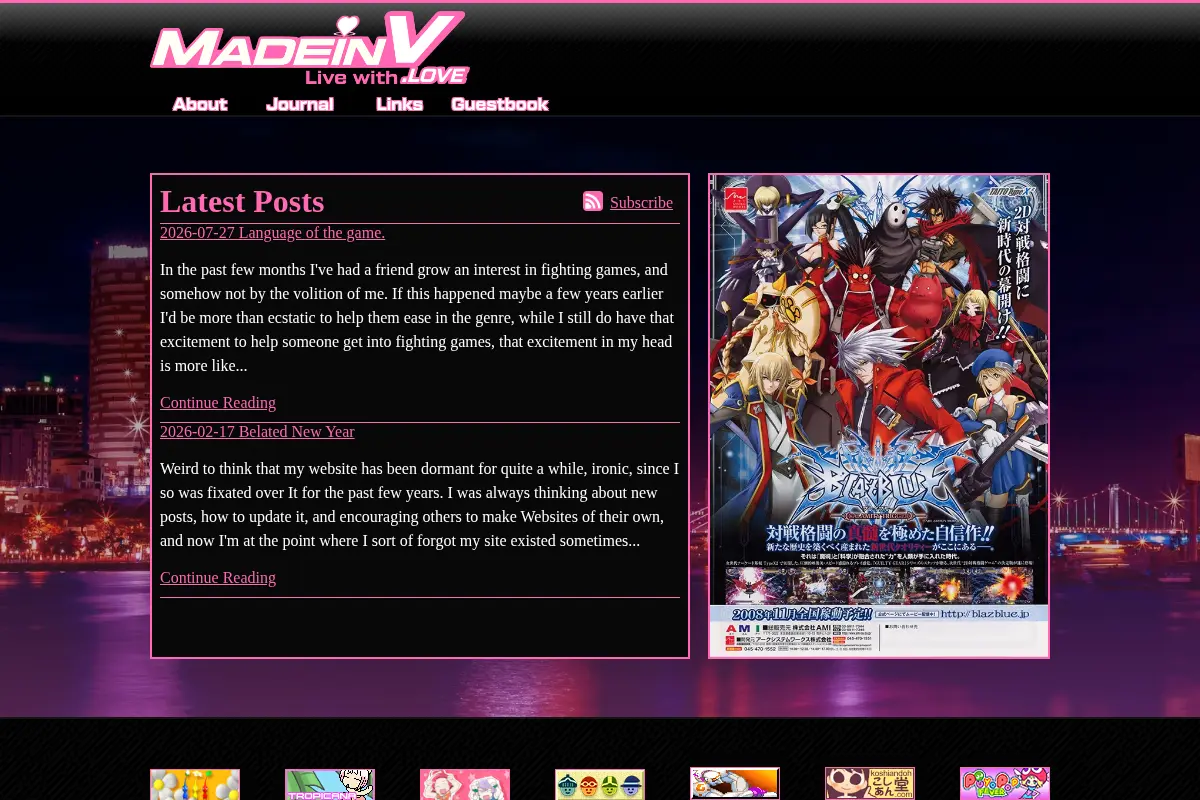Click the four round faces web badge

(600, 785)
